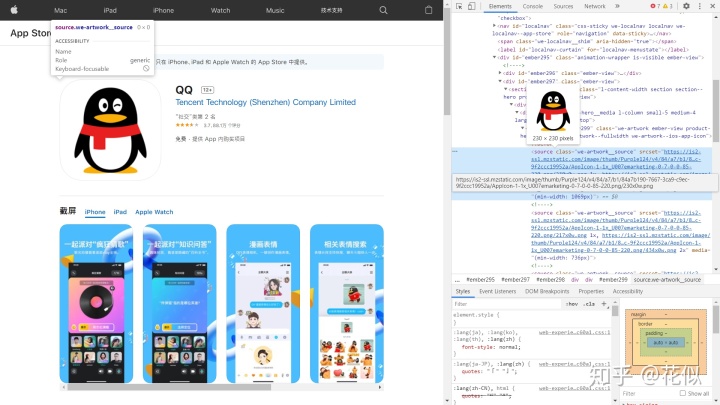This screenshot has width=720, height=405.
Task: Click the 相关表情搜索 screenshot thumbnail
Action: [347, 304]
